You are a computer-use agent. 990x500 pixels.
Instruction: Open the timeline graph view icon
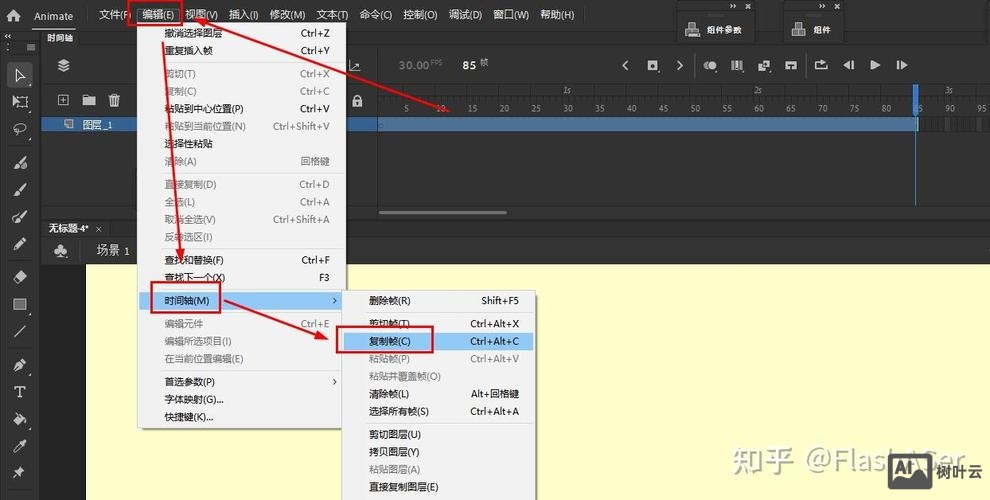355,66
